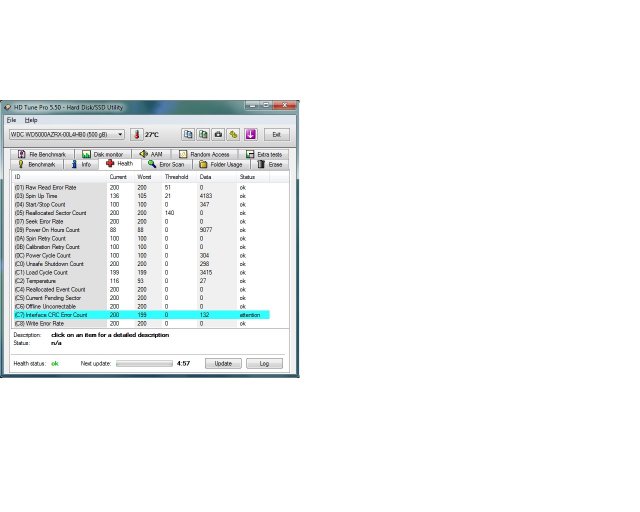This screenshot has height=512, width=640.
Task: Open the drive selection dropdown
Action: (66, 134)
